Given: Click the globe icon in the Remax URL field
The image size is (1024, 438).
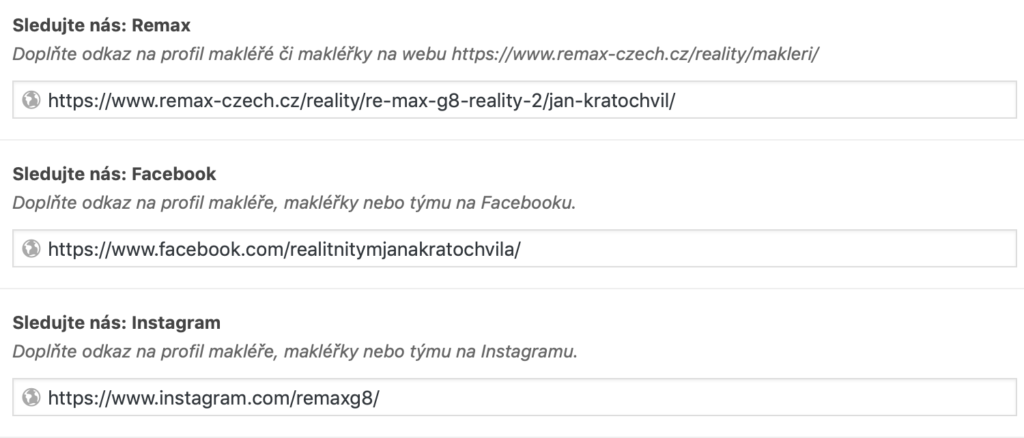Looking at the screenshot, I should click(31, 100).
